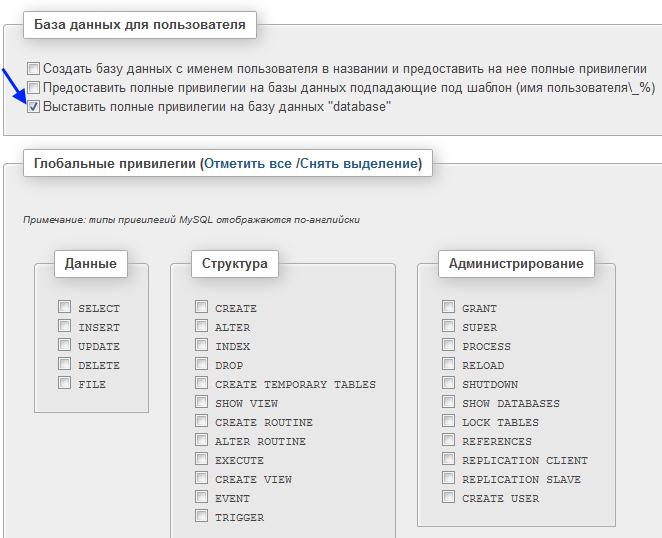Check the CREATE VIEW box

click(x=201, y=478)
